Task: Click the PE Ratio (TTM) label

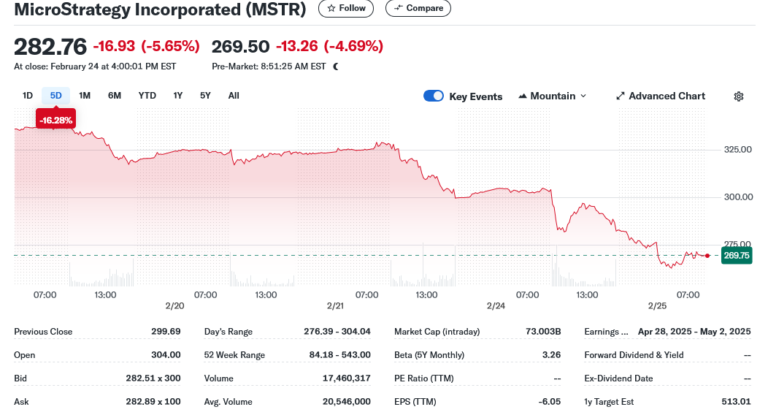Action: pos(424,378)
